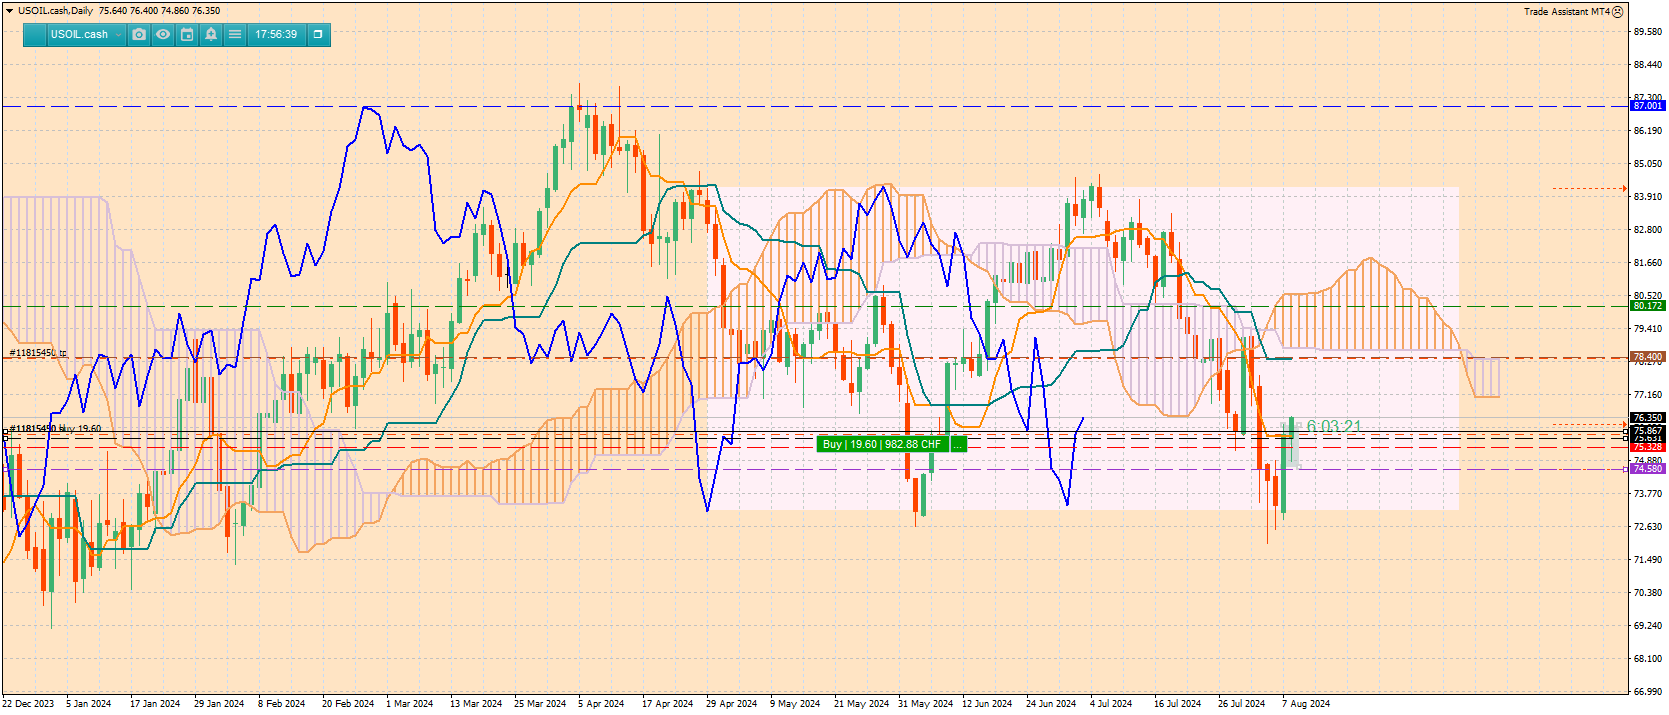Image resolution: width=1669 pixels, height=715 pixels.
Task: Add an alert with bell icon
Action: 211,34
